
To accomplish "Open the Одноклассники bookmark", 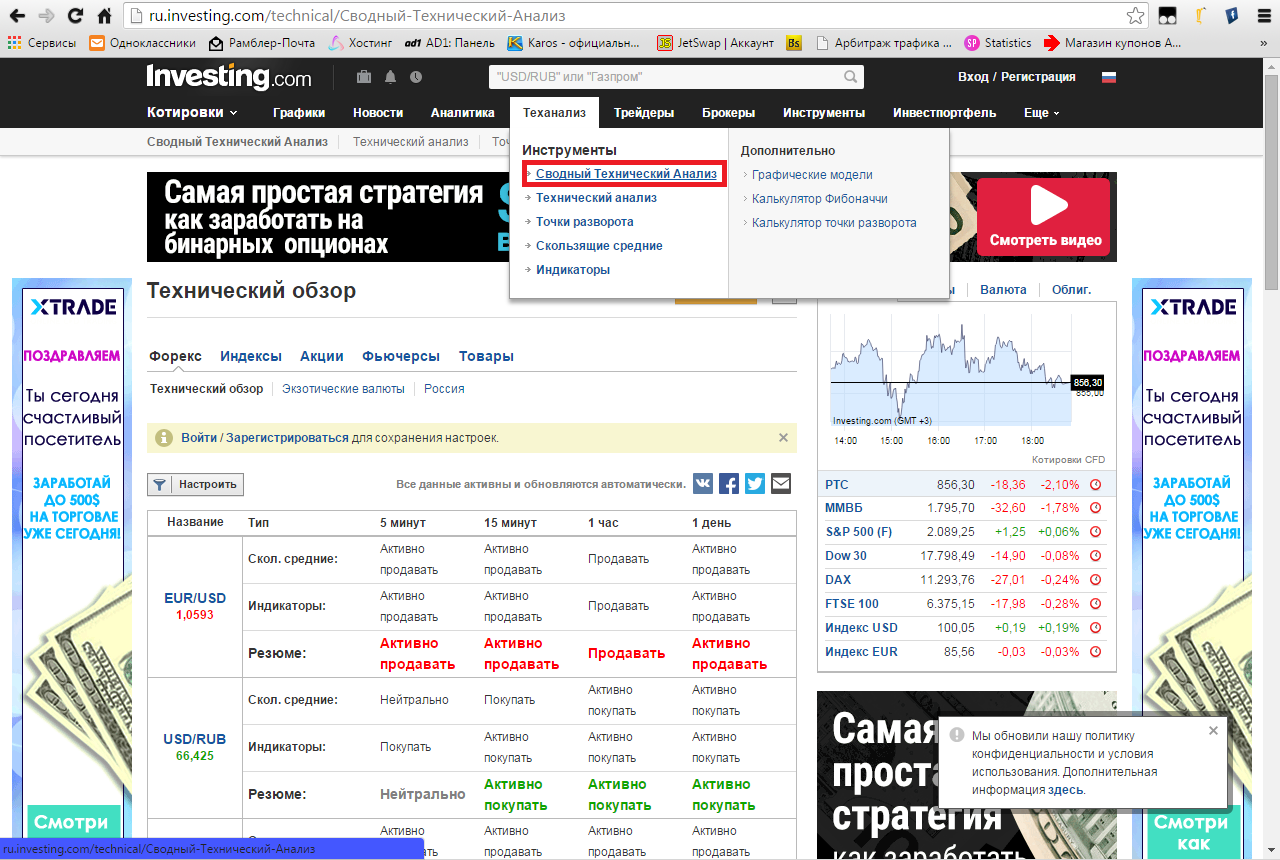I will pos(142,43).
